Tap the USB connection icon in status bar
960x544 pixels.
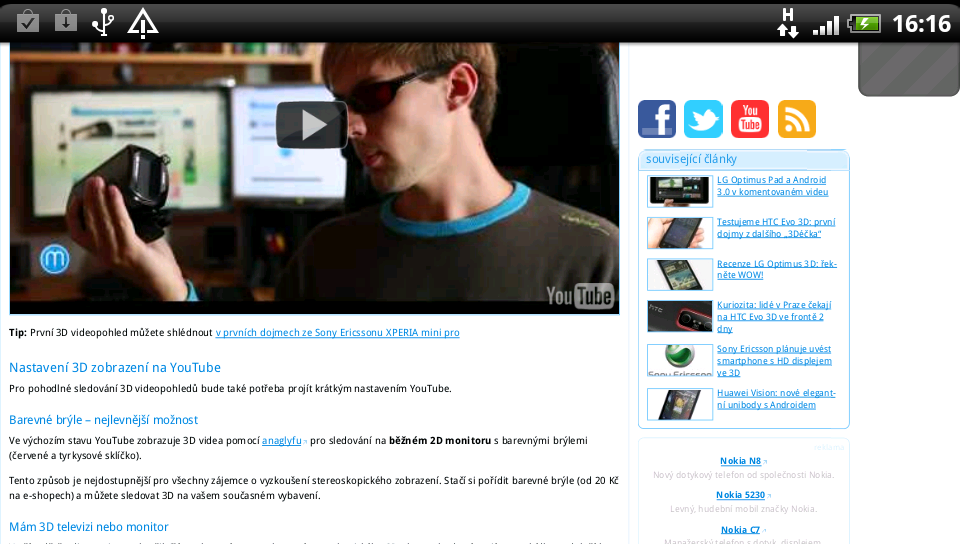(102, 21)
